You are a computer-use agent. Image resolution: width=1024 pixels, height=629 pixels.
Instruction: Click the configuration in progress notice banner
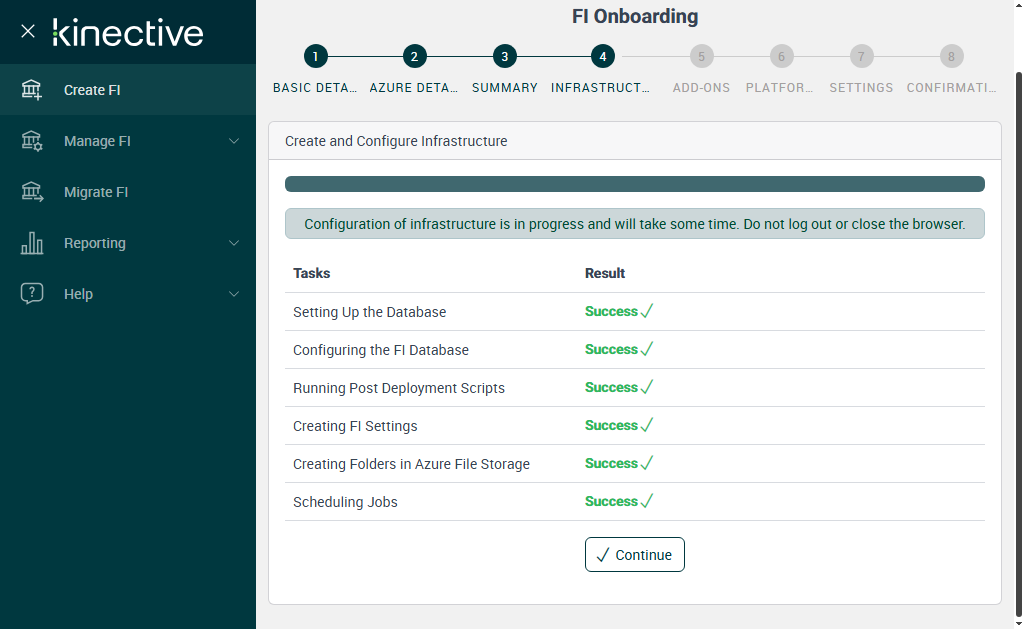(x=635, y=224)
